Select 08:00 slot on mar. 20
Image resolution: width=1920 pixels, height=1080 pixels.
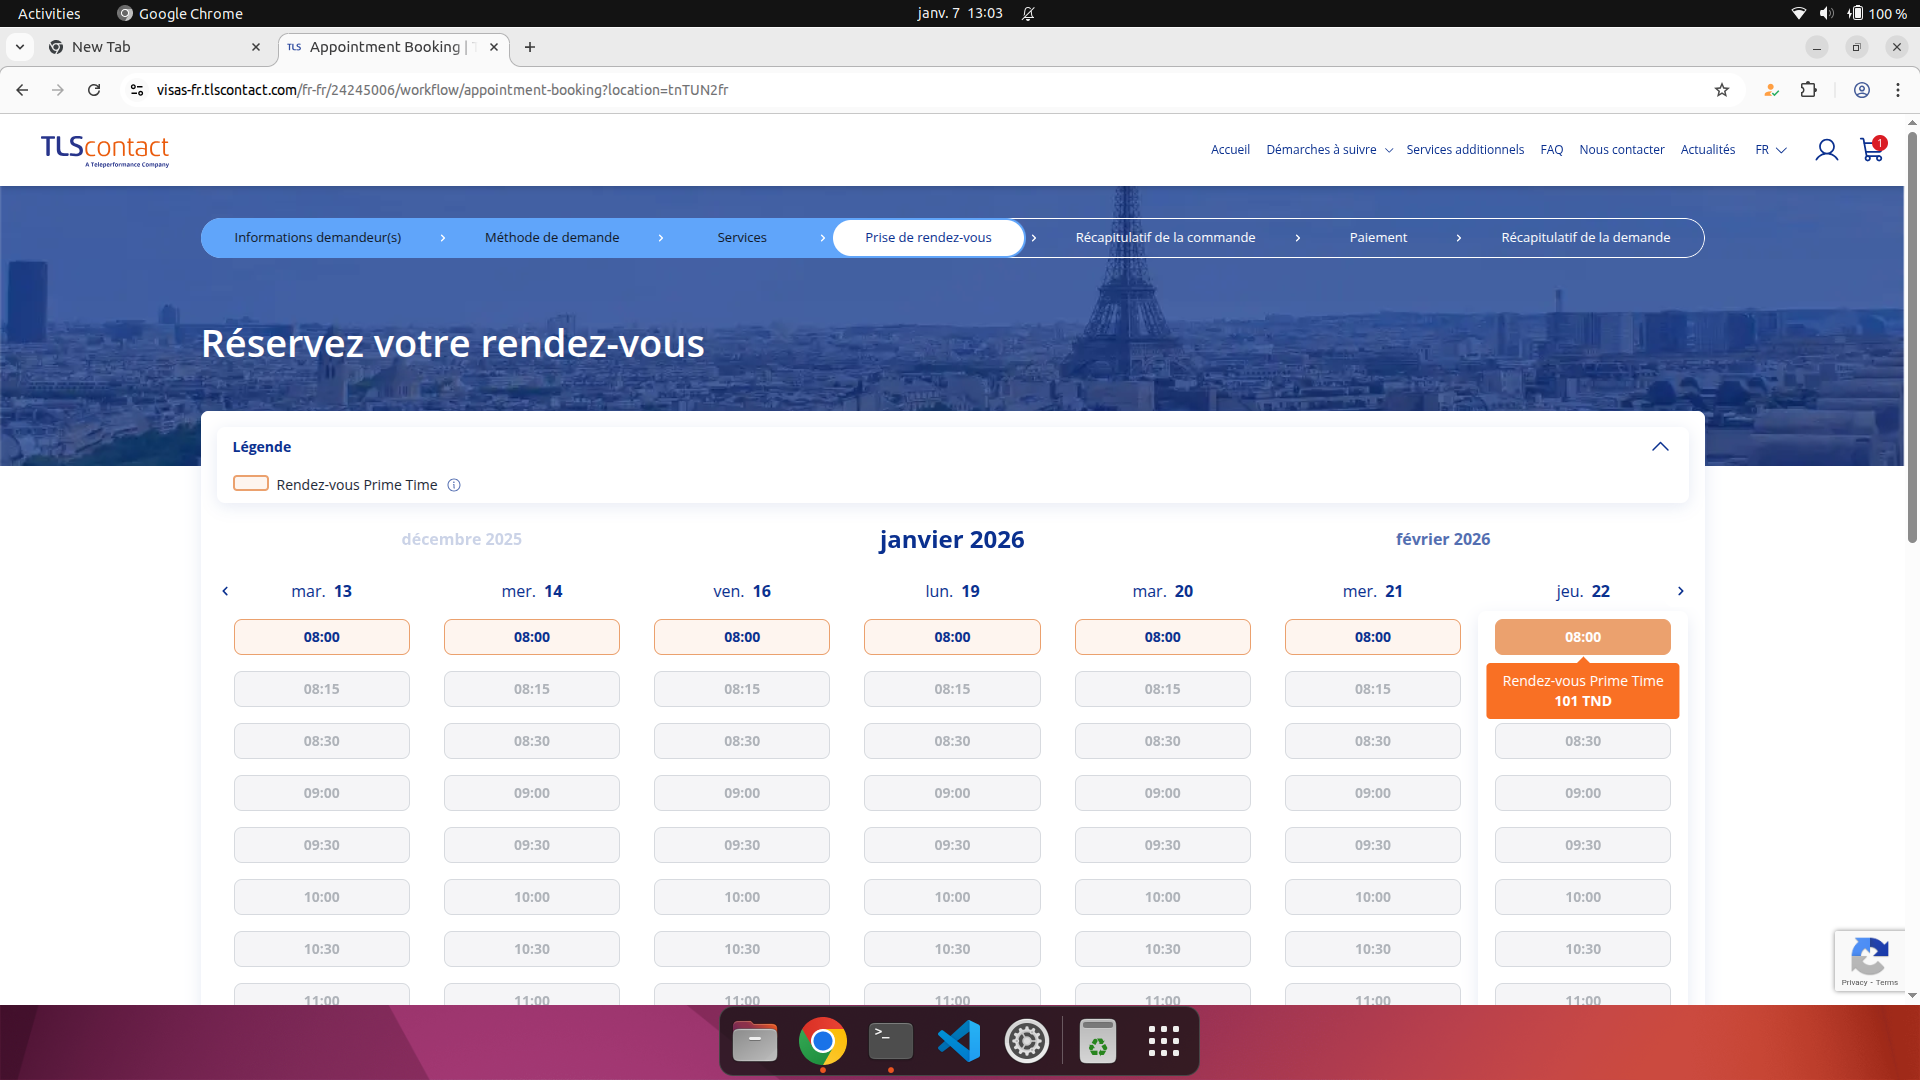point(1163,637)
